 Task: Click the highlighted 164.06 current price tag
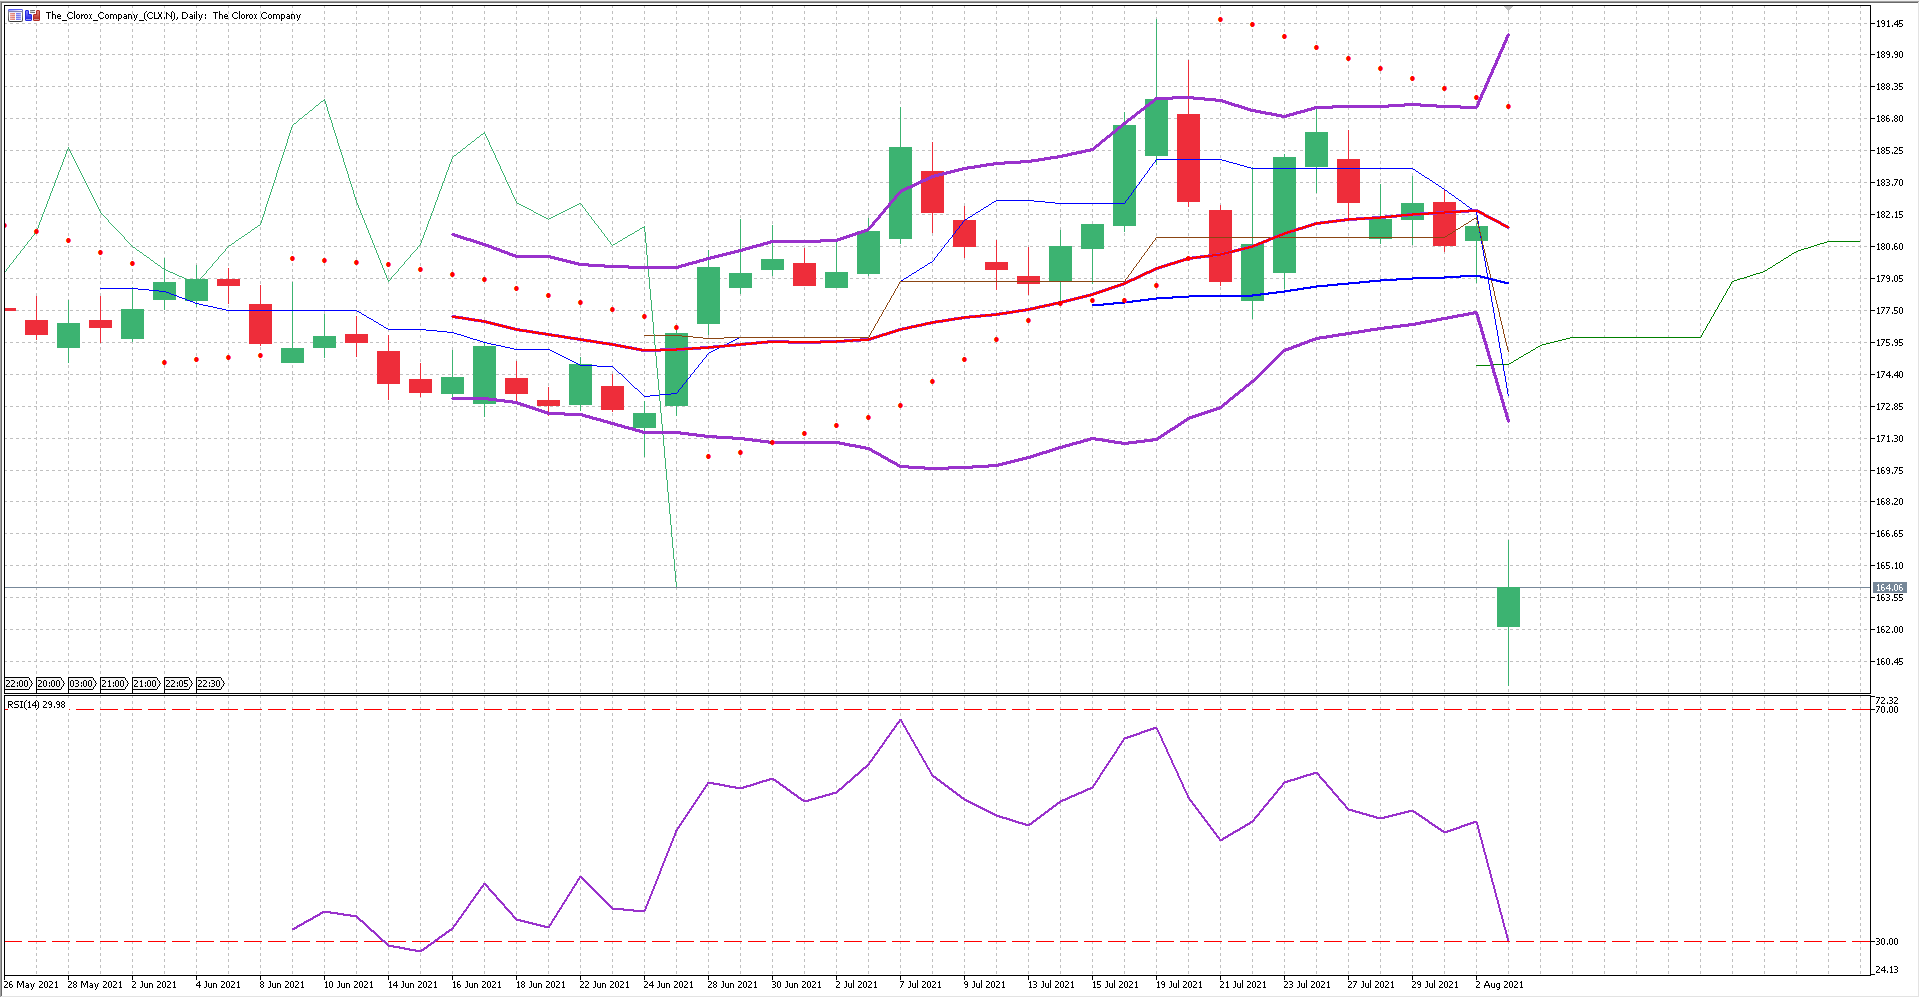pyautogui.click(x=1889, y=588)
